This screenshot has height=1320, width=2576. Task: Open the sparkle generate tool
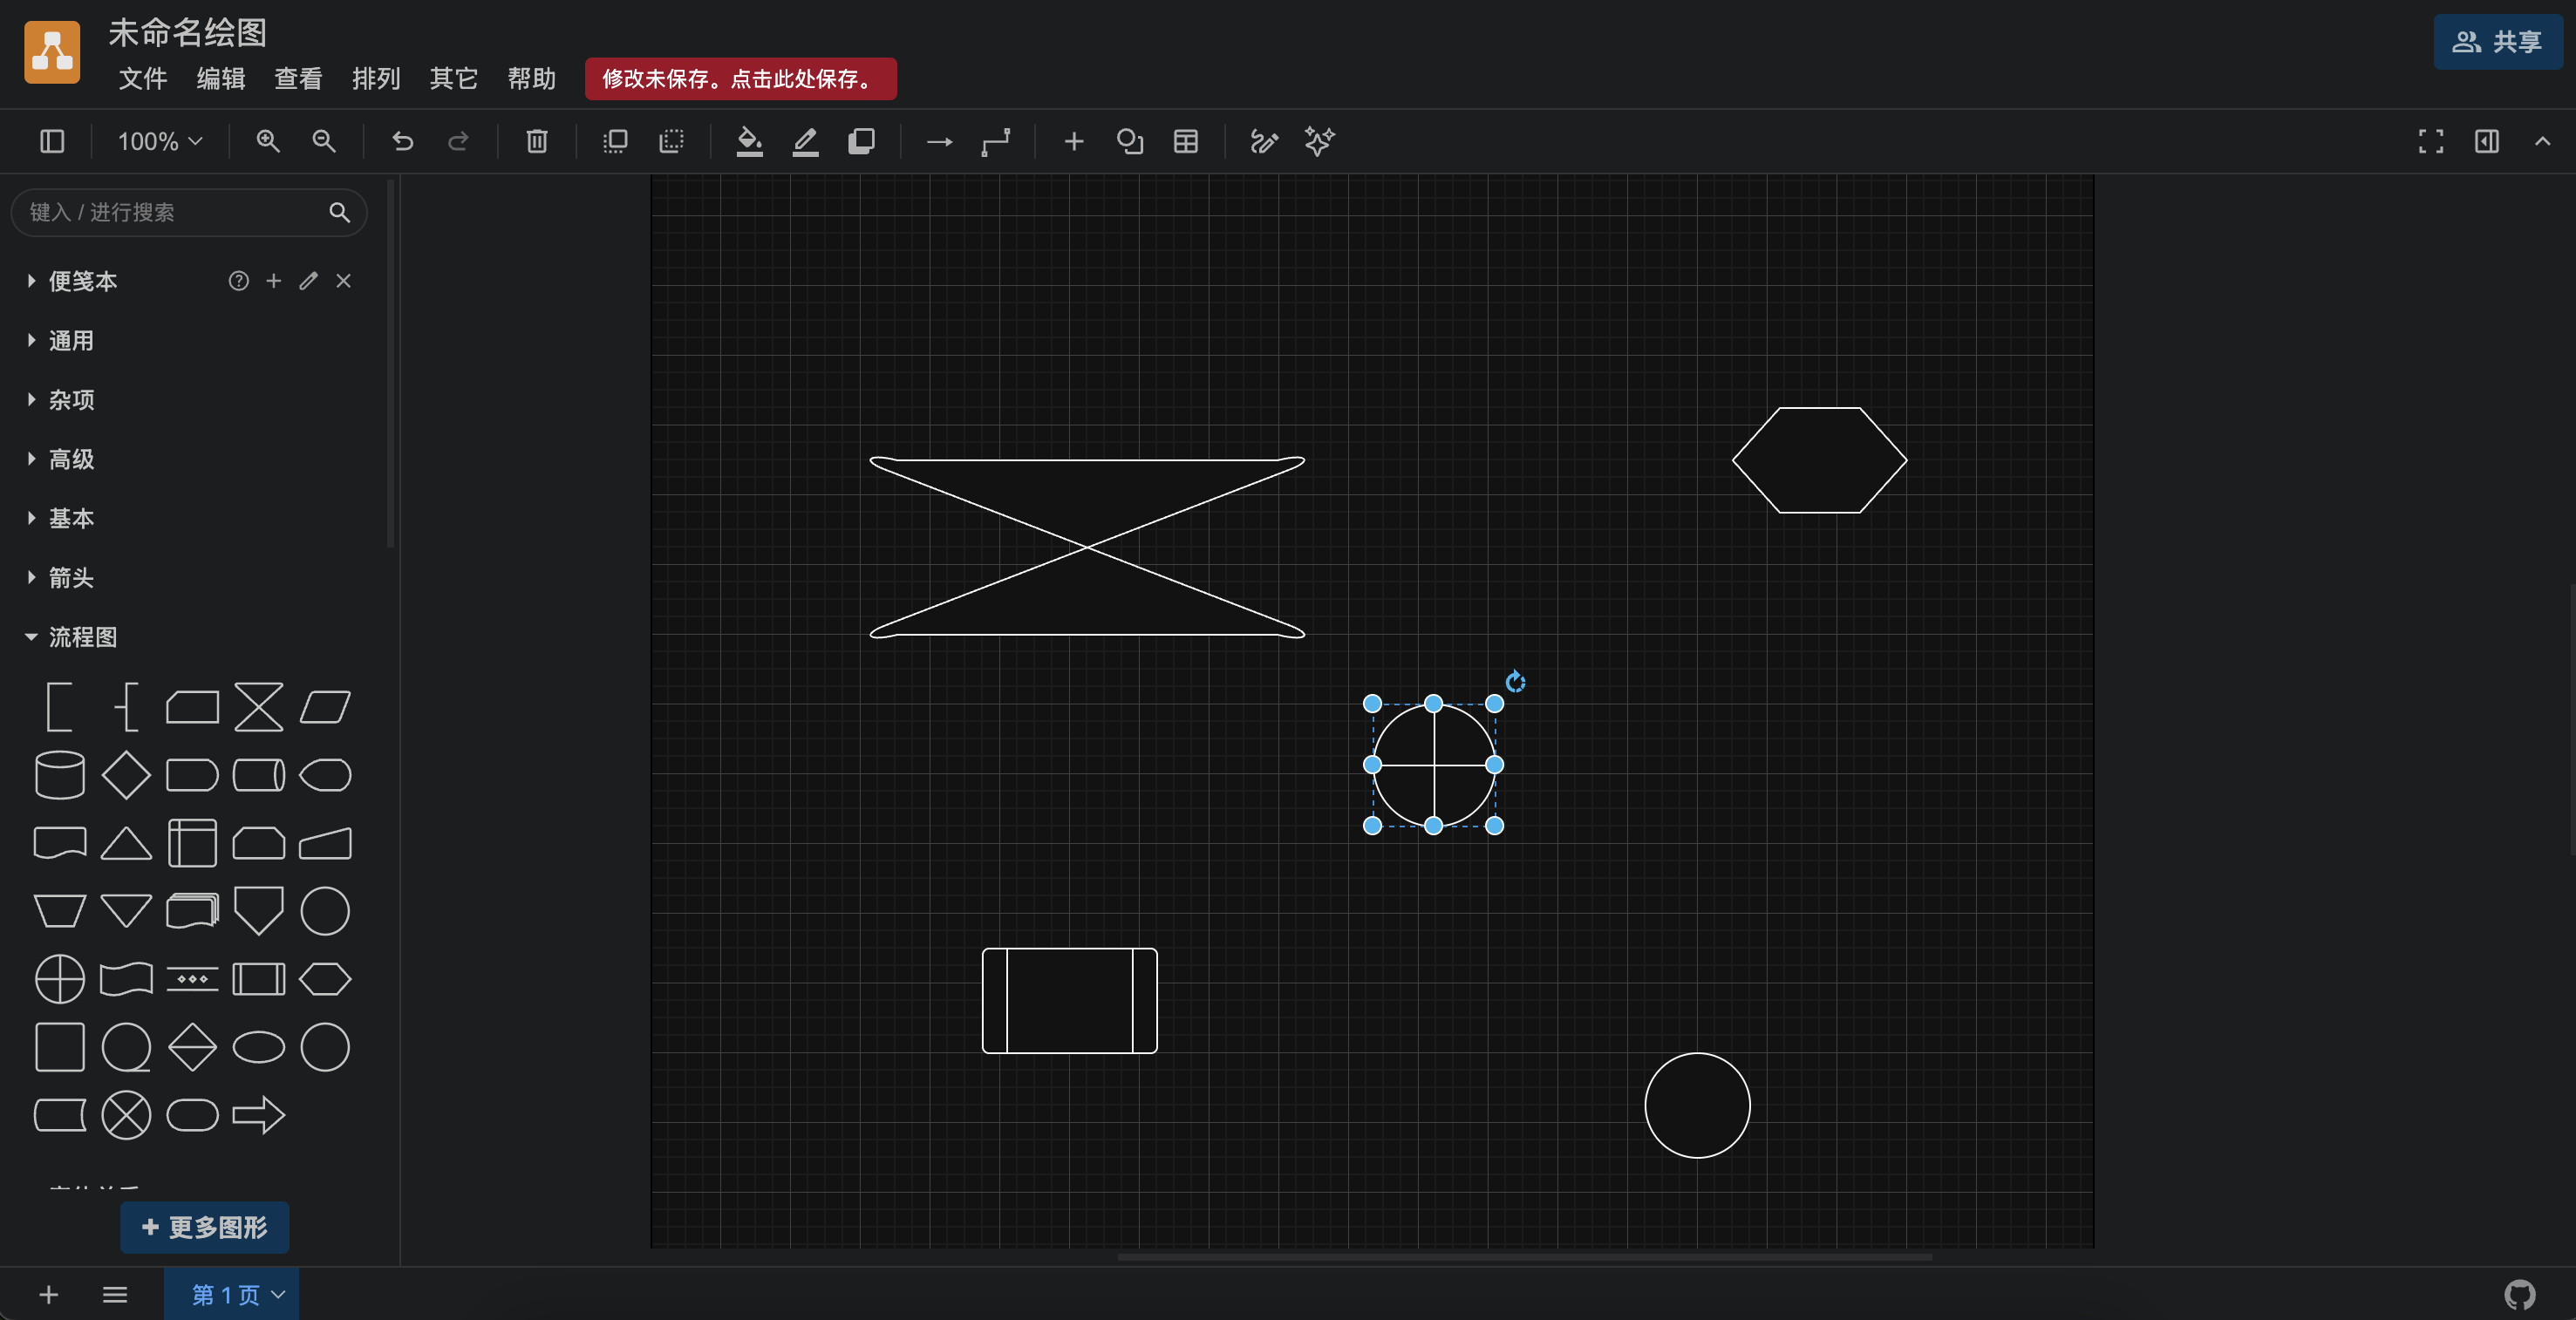tap(1320, 141)
